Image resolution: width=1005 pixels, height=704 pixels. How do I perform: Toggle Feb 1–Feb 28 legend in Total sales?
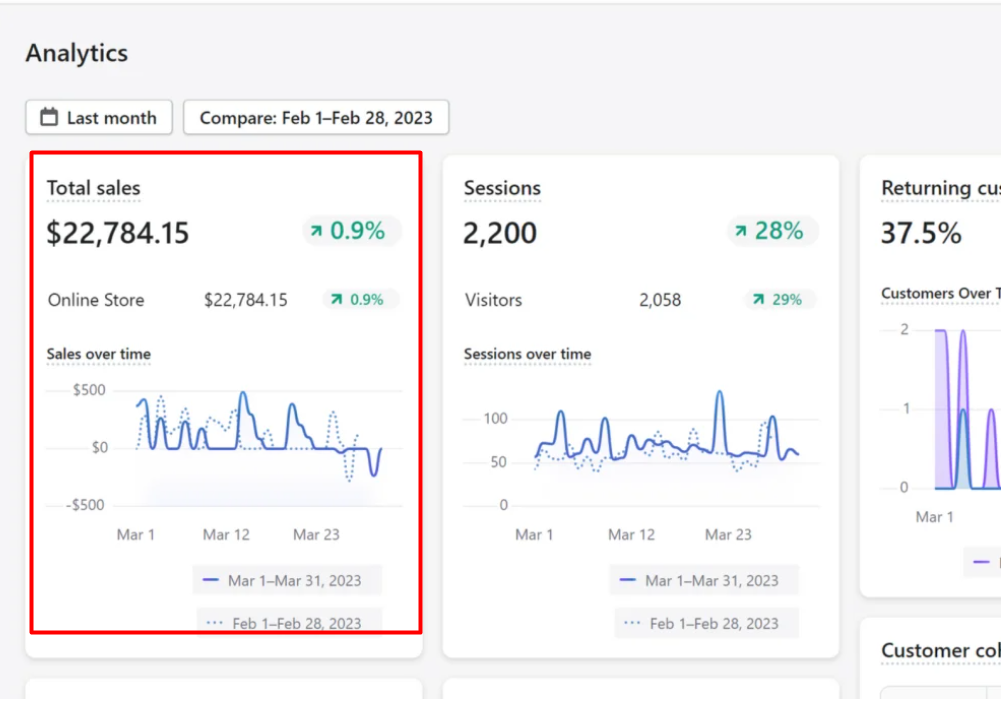[288, 623]
